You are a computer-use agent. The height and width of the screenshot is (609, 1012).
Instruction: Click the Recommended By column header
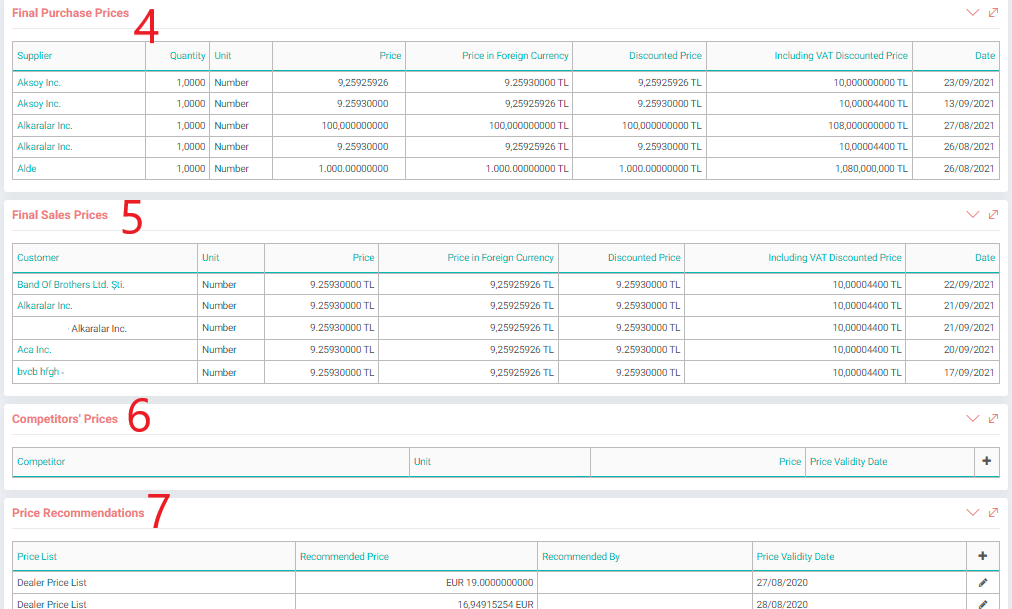[580, 556]
